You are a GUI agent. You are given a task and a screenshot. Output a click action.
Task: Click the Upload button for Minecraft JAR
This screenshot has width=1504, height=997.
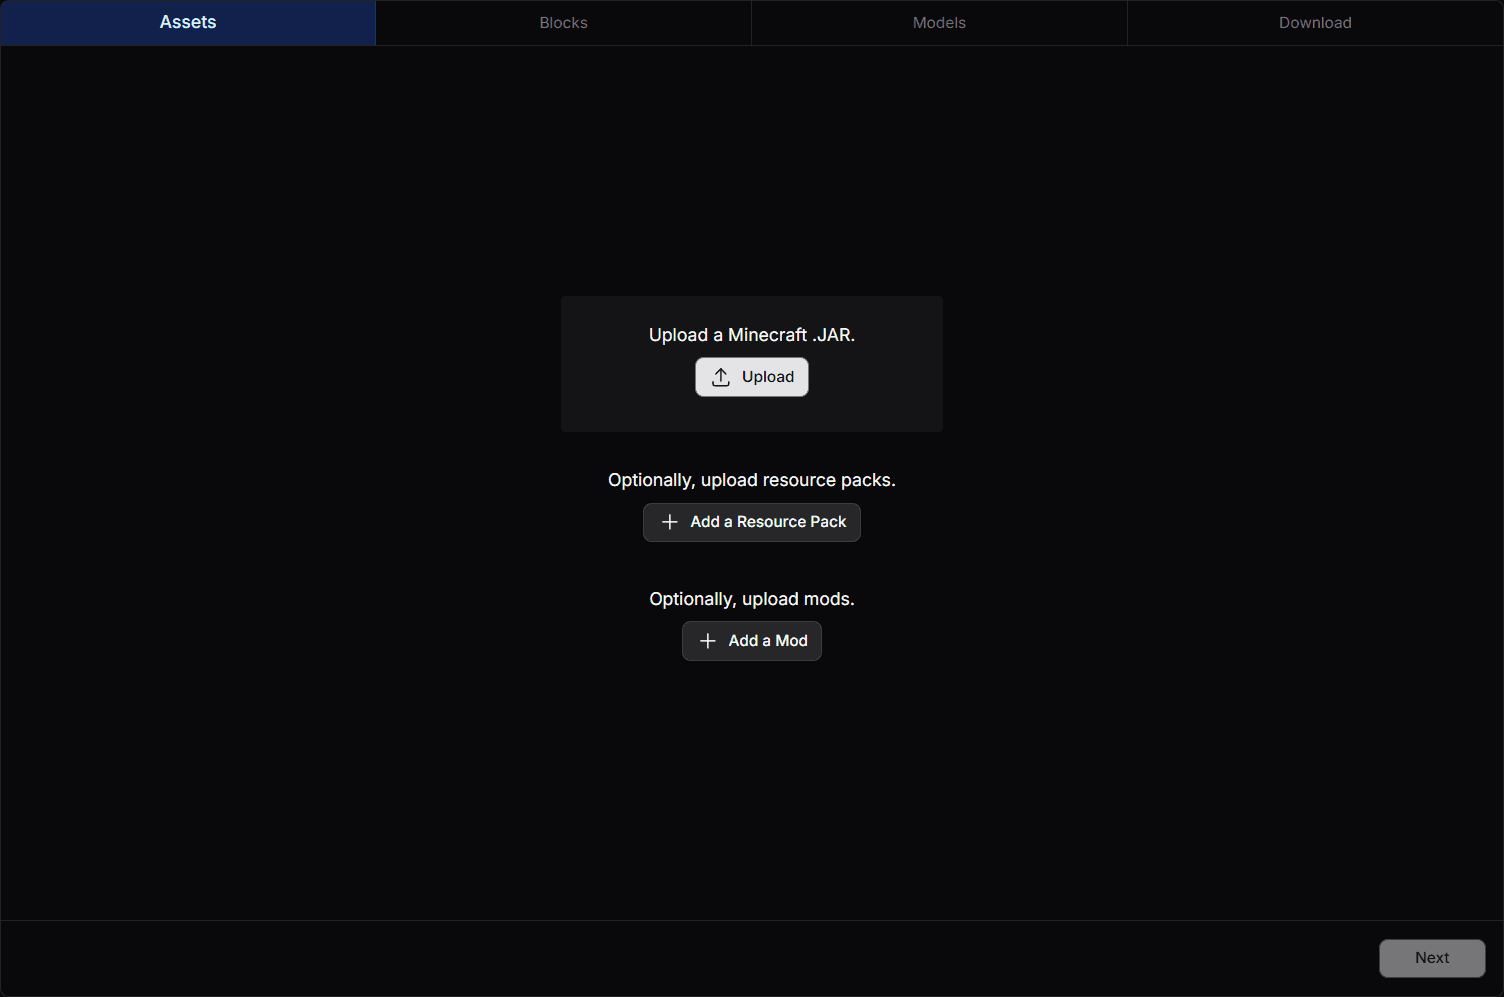tap(752, 377)
